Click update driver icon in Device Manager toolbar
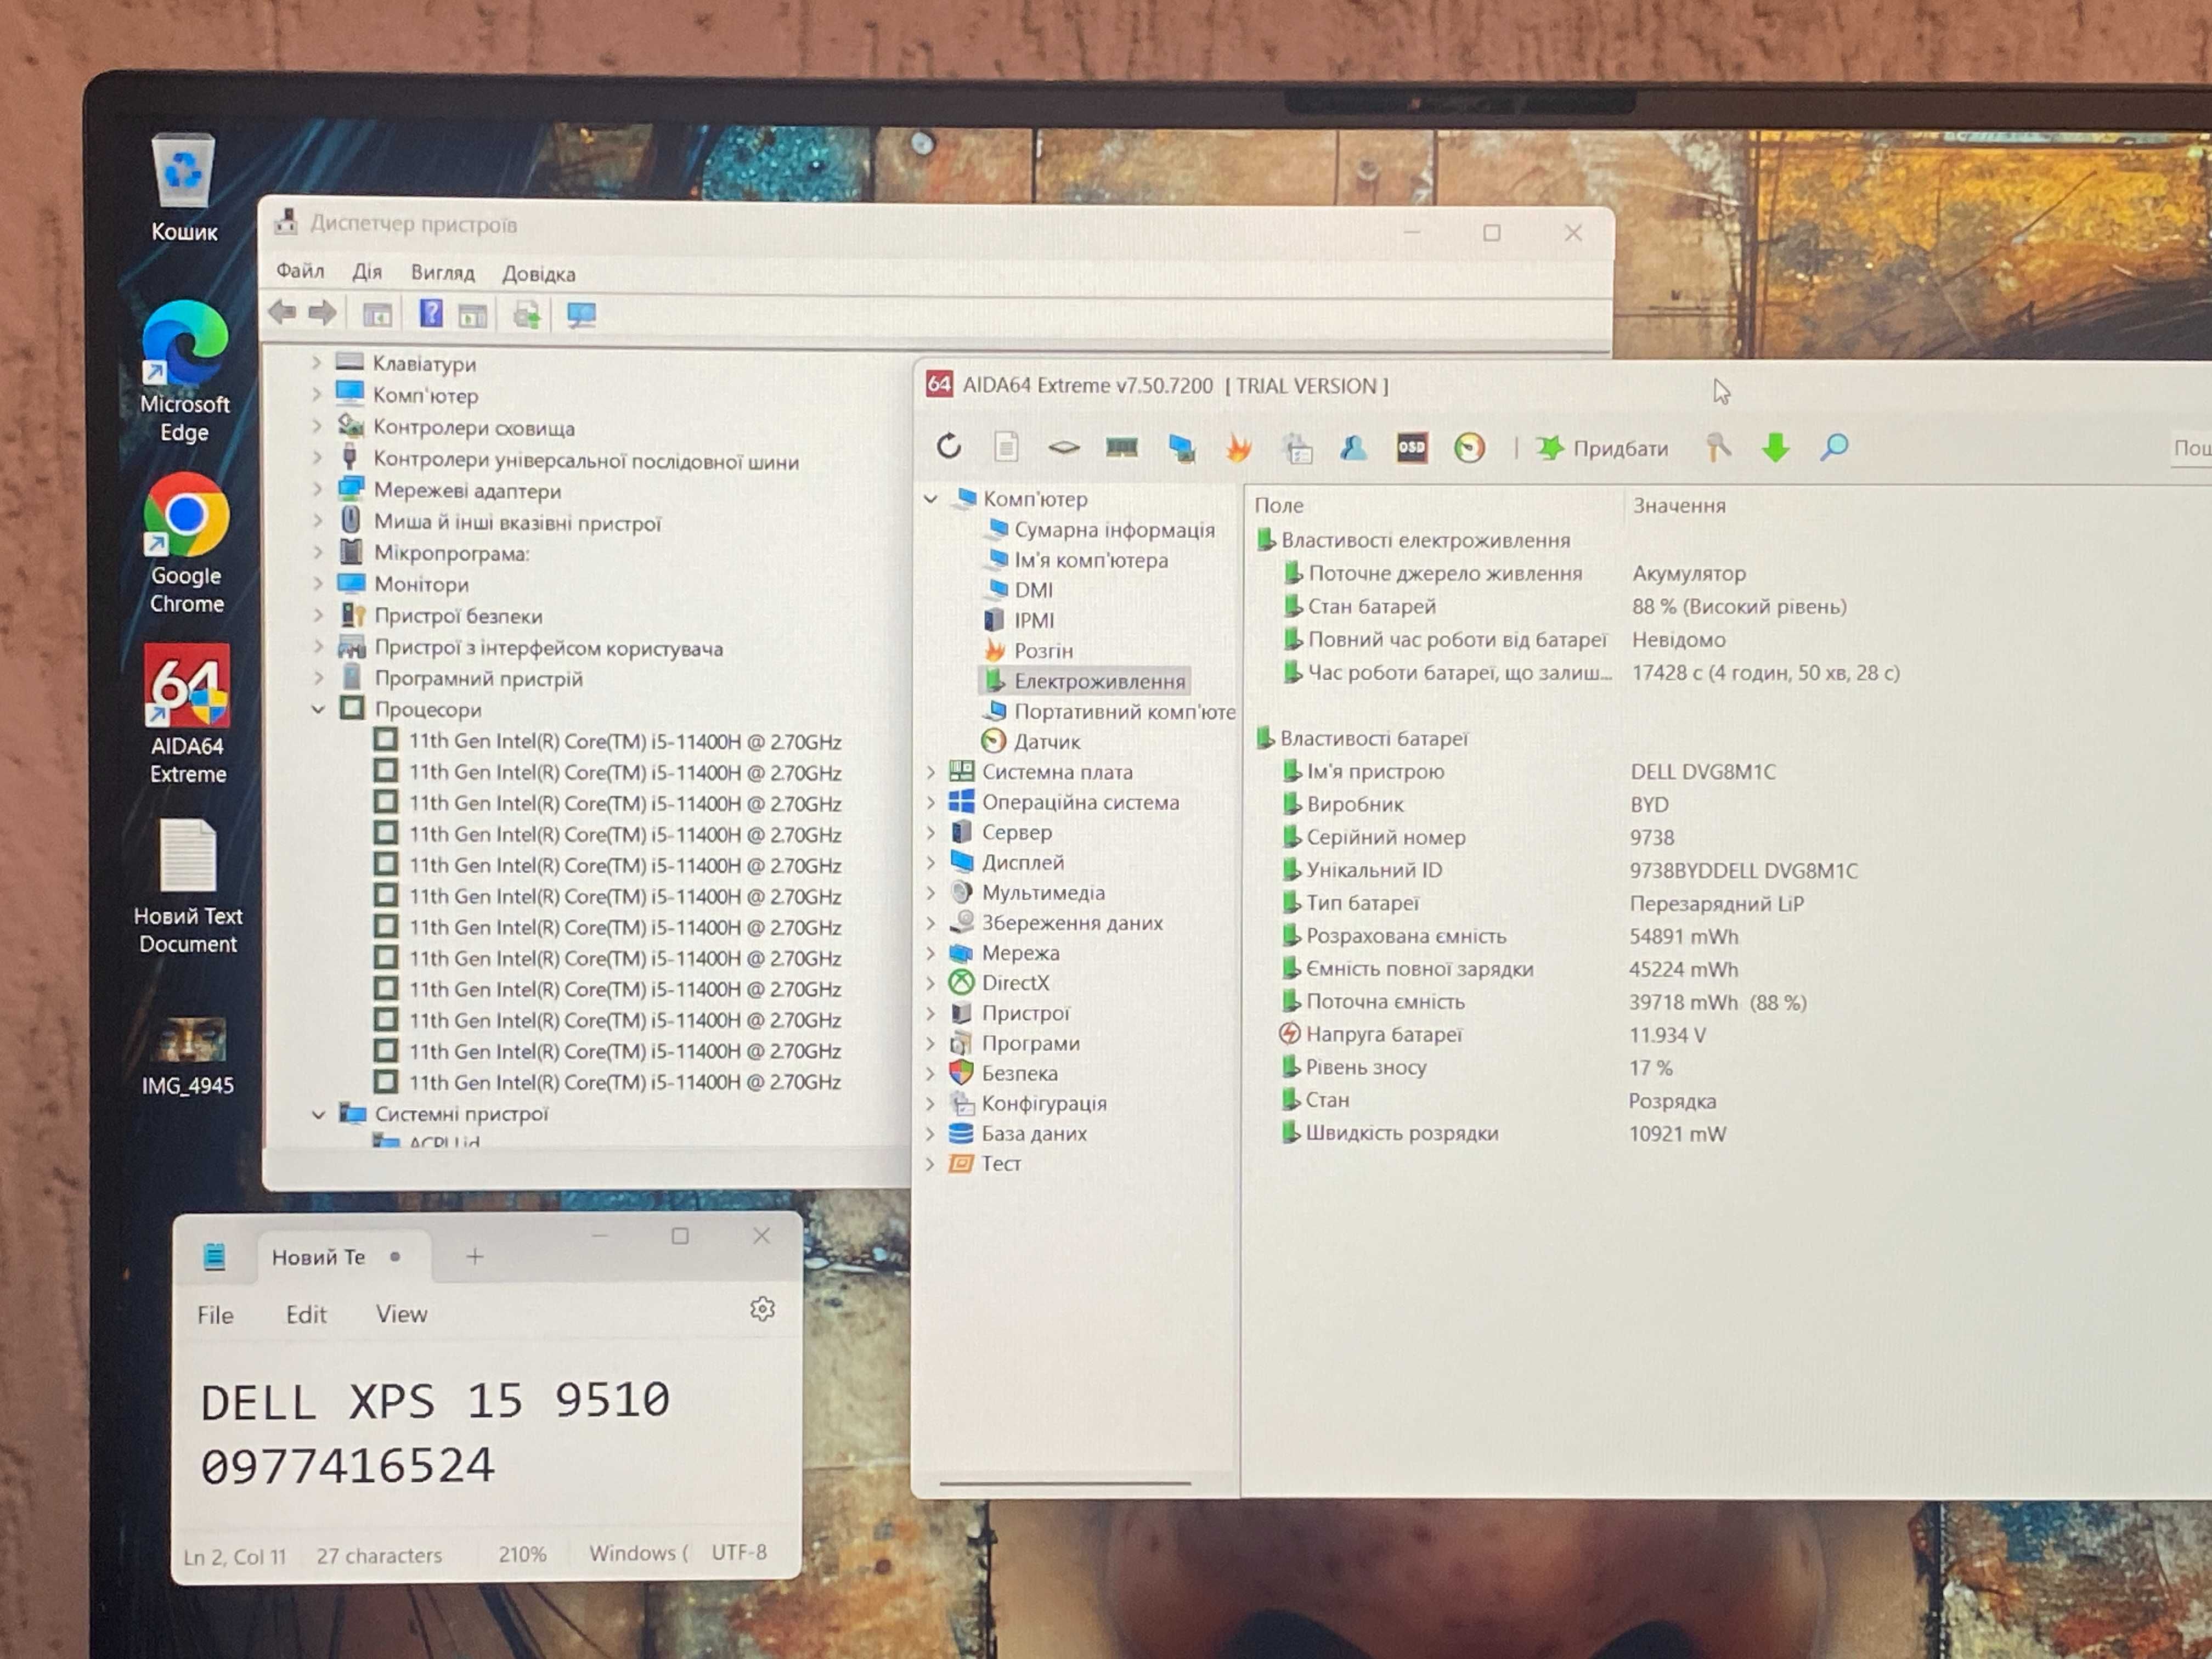The height and width of the screenshot is (1659, 2212). pyautogui.click(x=527, y=316)
